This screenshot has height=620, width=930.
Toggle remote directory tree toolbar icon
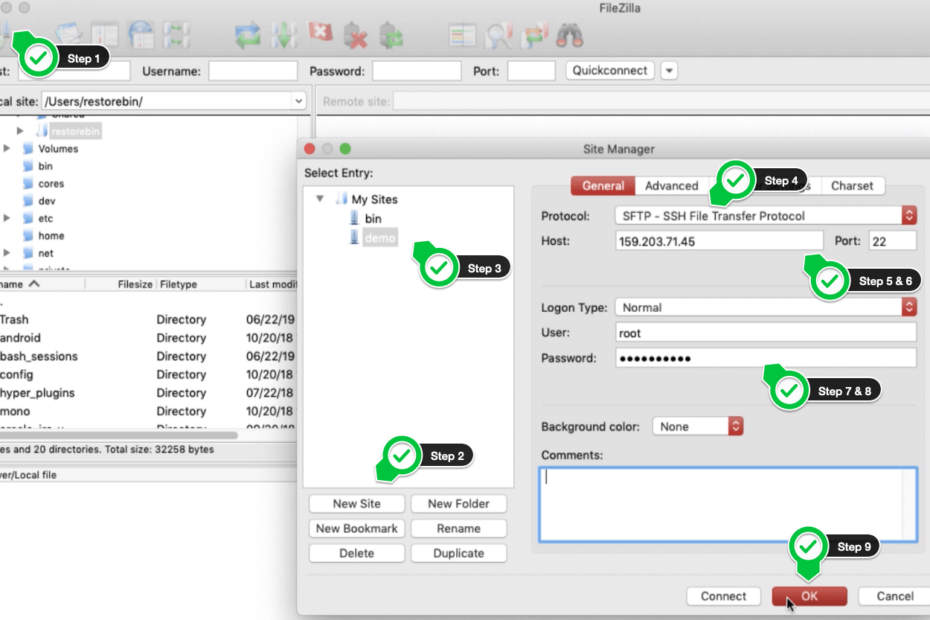pos(141,35)
